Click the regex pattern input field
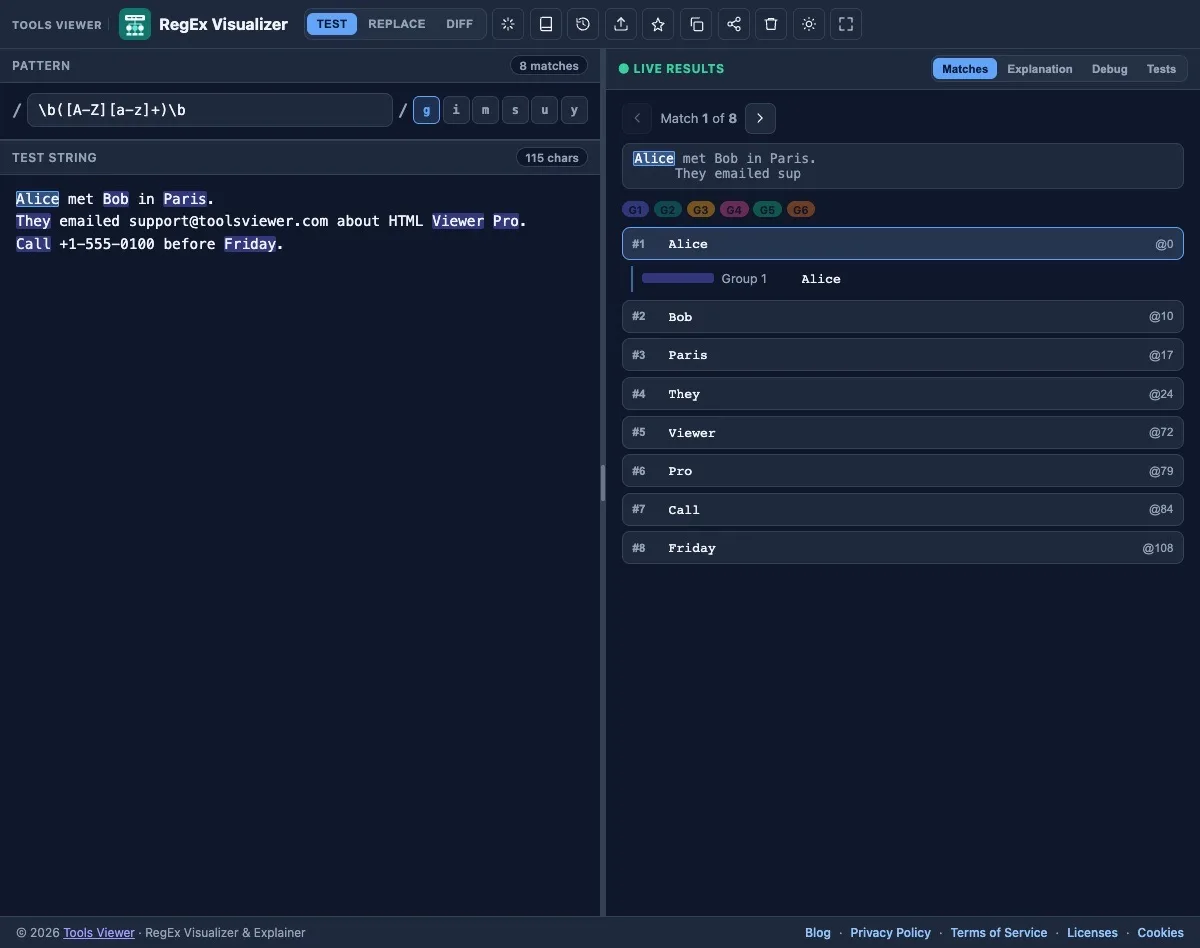 point(210,110)
